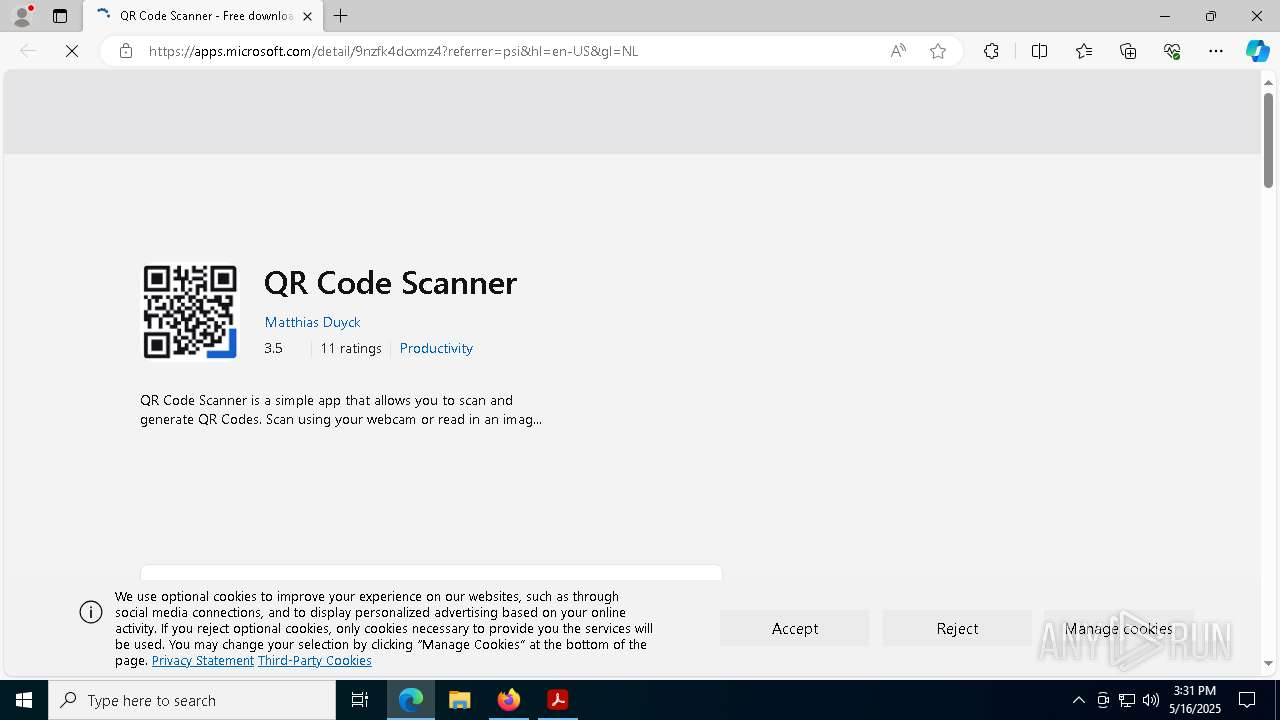Image resolution: width=1280 pixels, height=720 pixels.
Task: Open the notification center
Action: [1247, 700]
